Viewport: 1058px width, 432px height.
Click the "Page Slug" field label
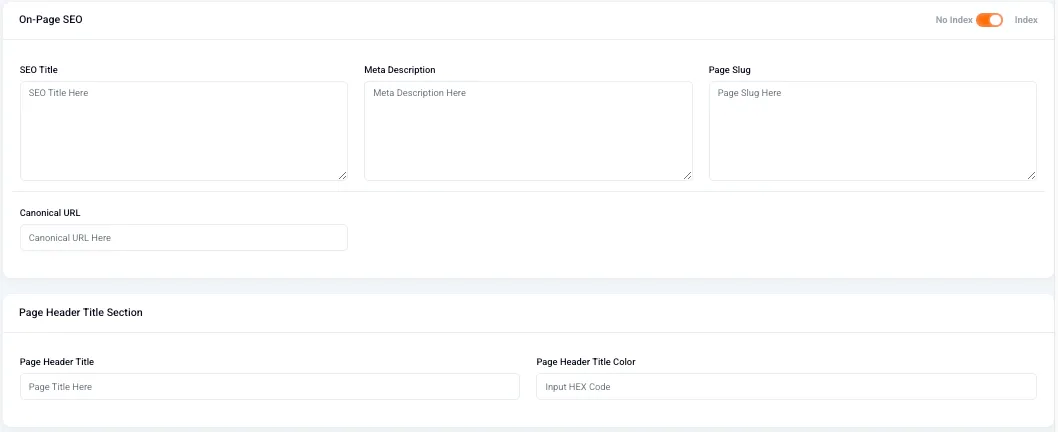pos(729,70)
